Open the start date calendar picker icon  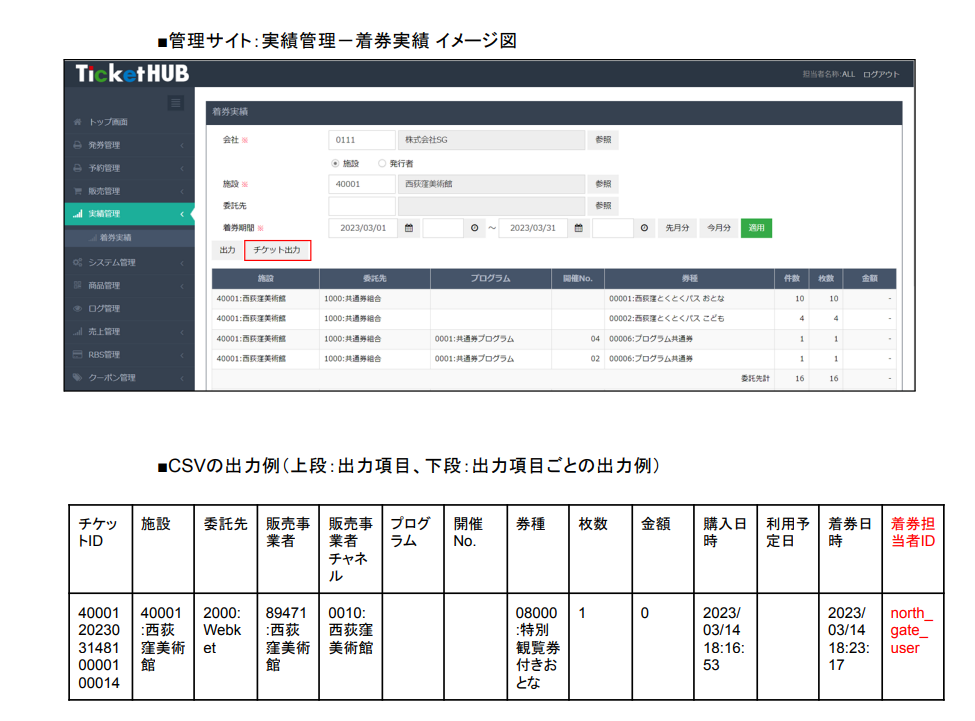408,228
